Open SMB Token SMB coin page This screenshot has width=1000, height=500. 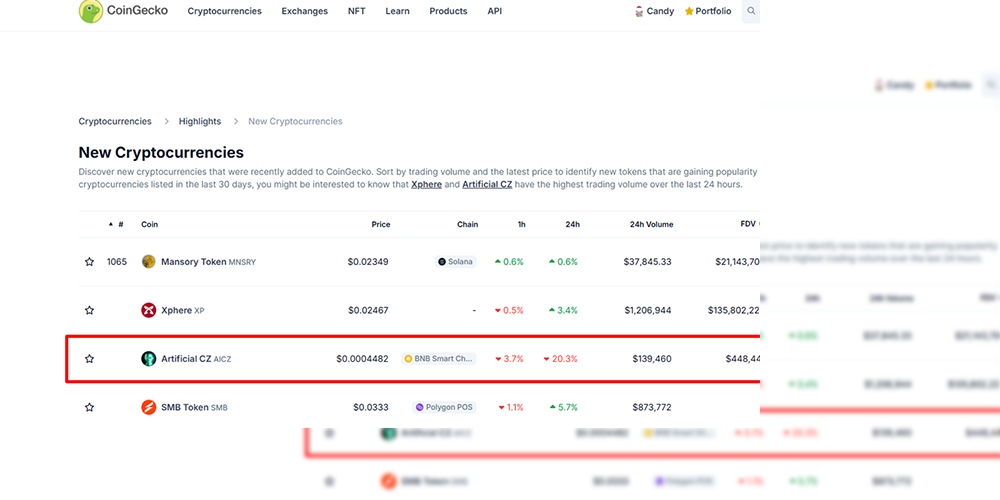(x=195, y=408)
